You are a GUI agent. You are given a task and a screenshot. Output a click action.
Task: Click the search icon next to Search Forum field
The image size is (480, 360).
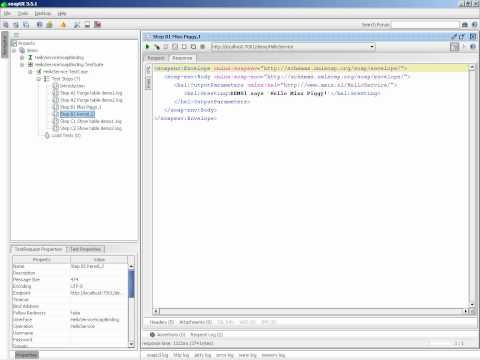[x=465, y=25]
